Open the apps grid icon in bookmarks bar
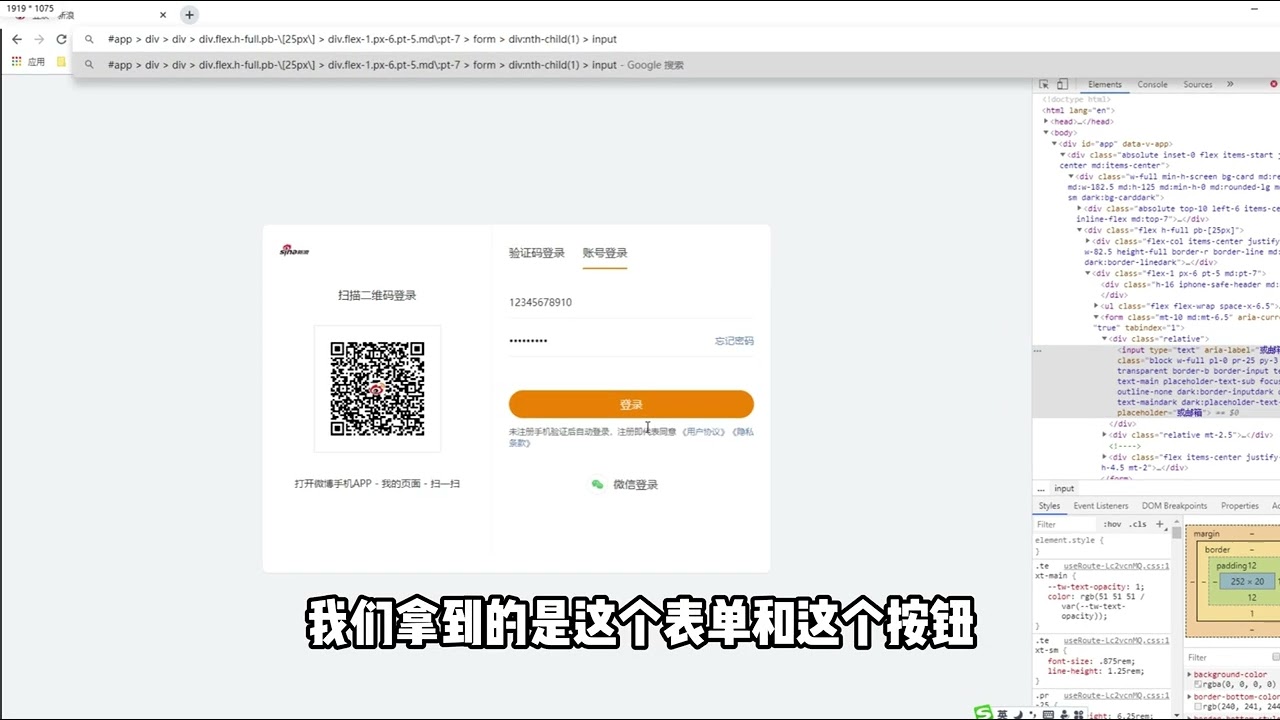The height and width of the screenshot is (720, 1280). coord(16,62)
